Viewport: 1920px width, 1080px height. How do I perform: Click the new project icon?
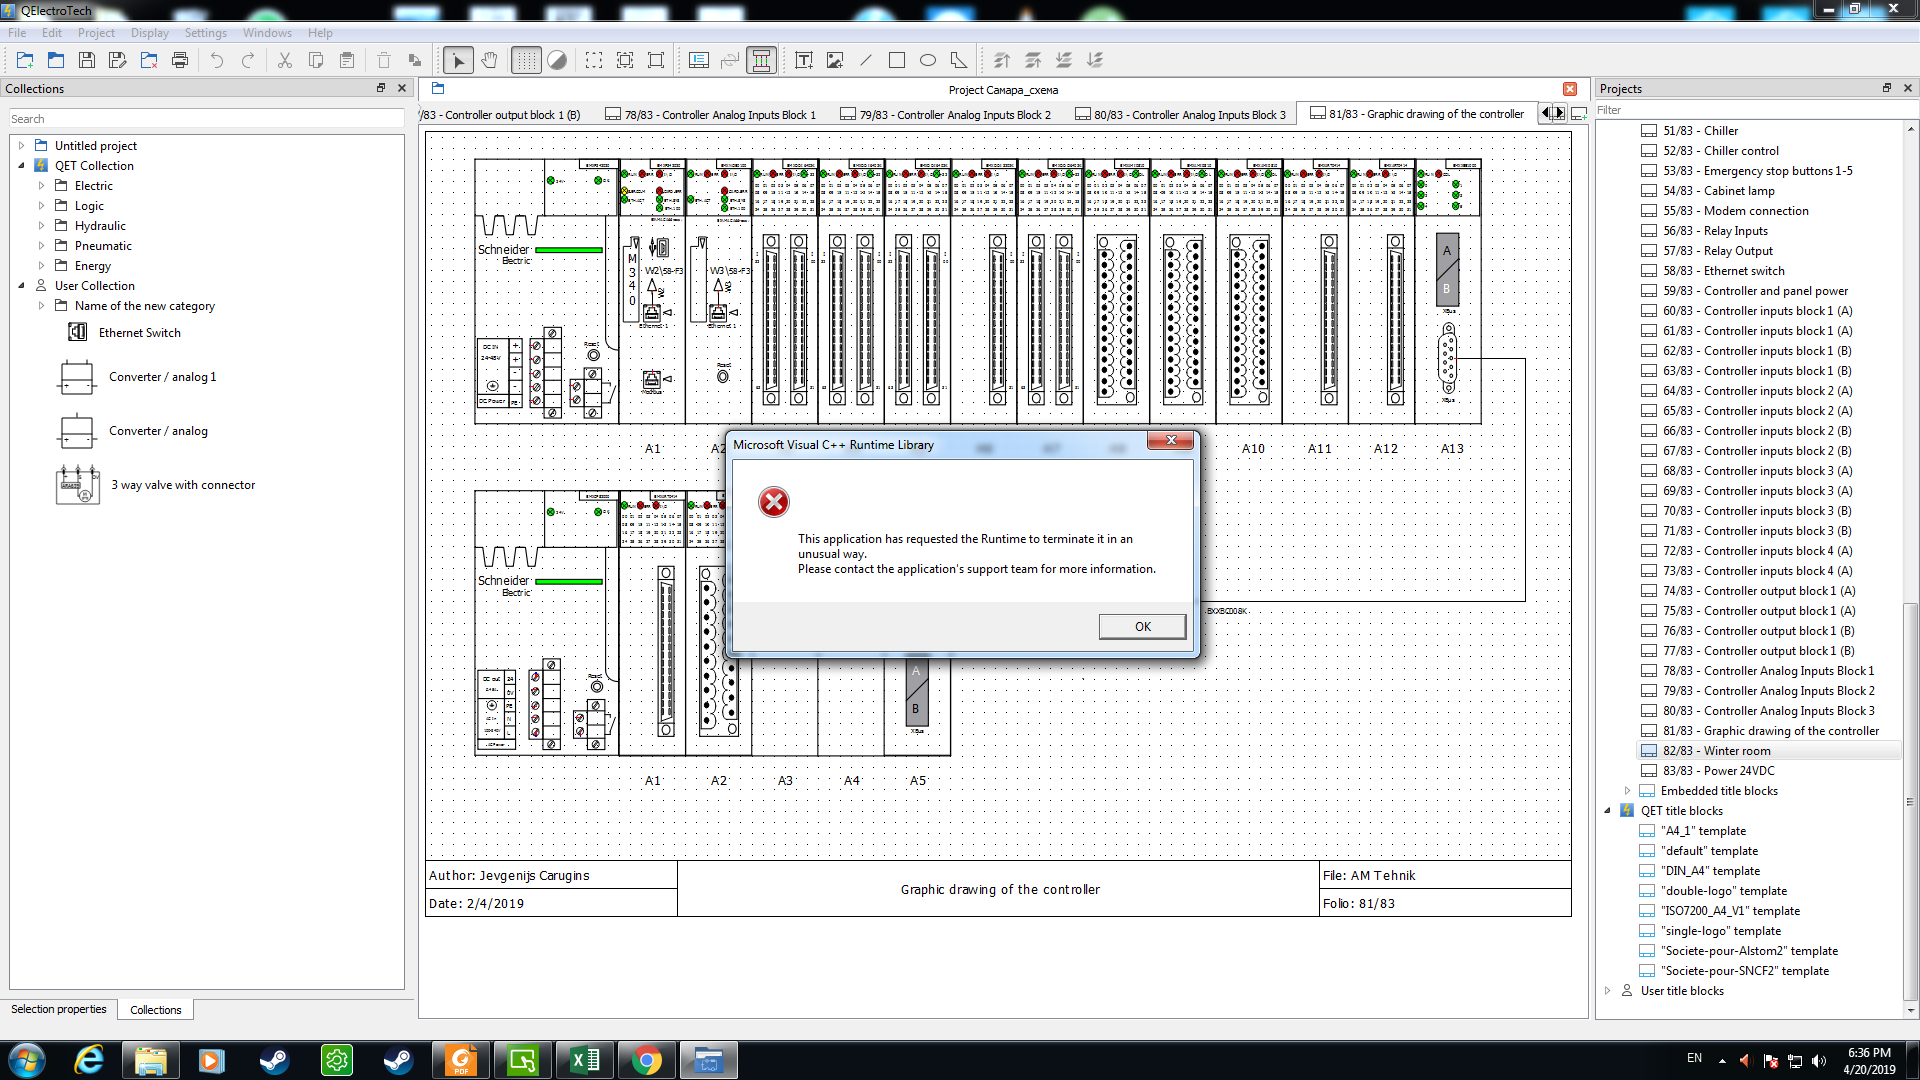pyautogui.click(x=25, y=61)
